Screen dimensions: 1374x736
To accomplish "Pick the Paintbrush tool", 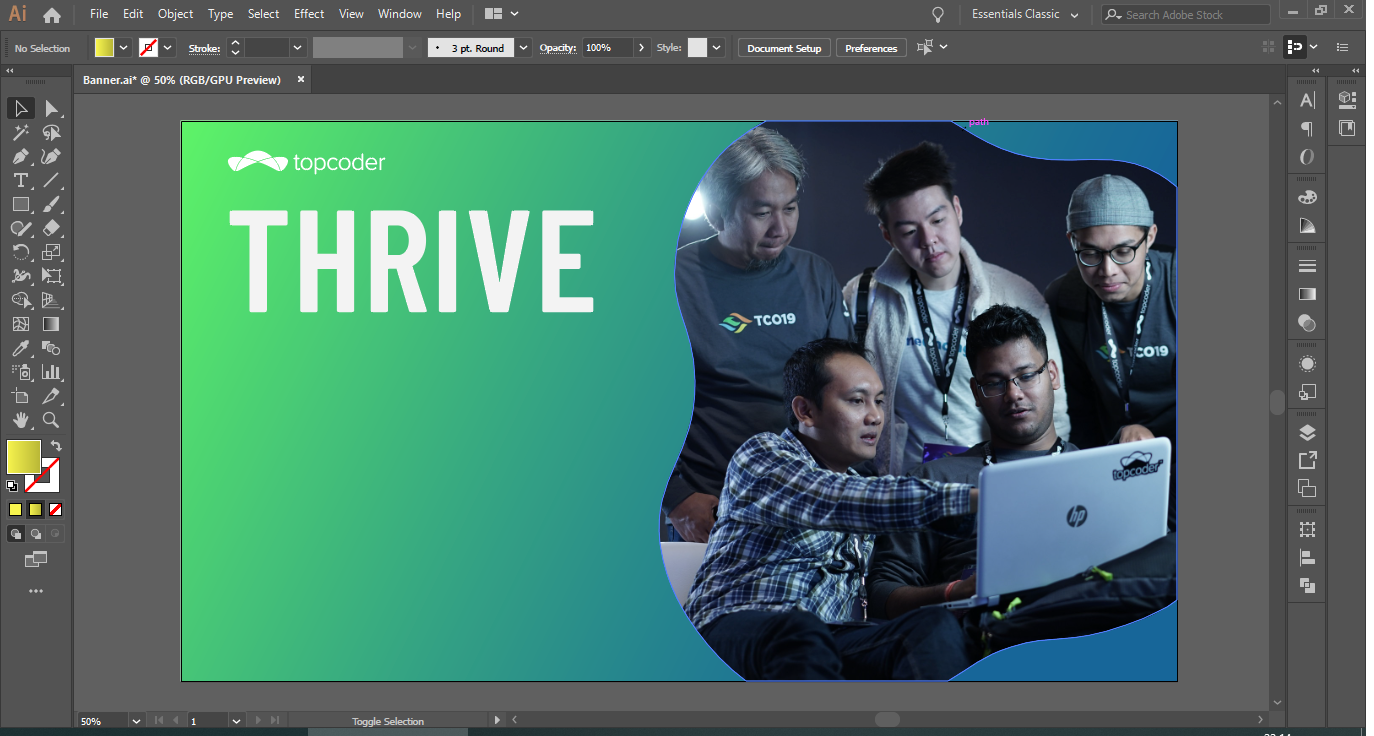I will point(52,204).
